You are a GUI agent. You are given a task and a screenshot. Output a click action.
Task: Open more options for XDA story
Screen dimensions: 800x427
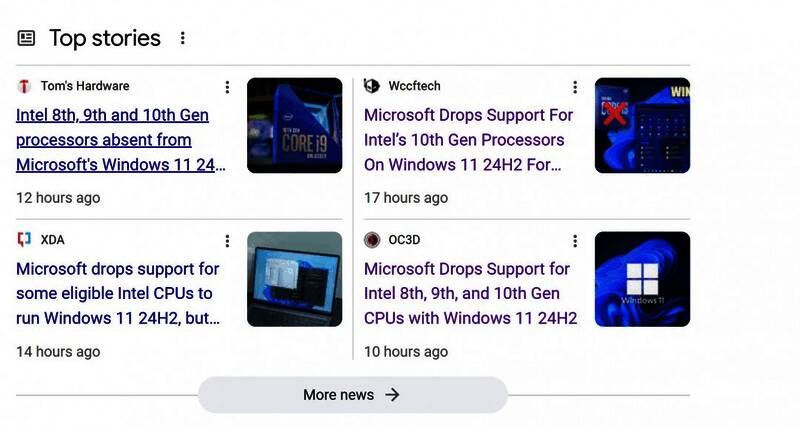coord(227,241)
